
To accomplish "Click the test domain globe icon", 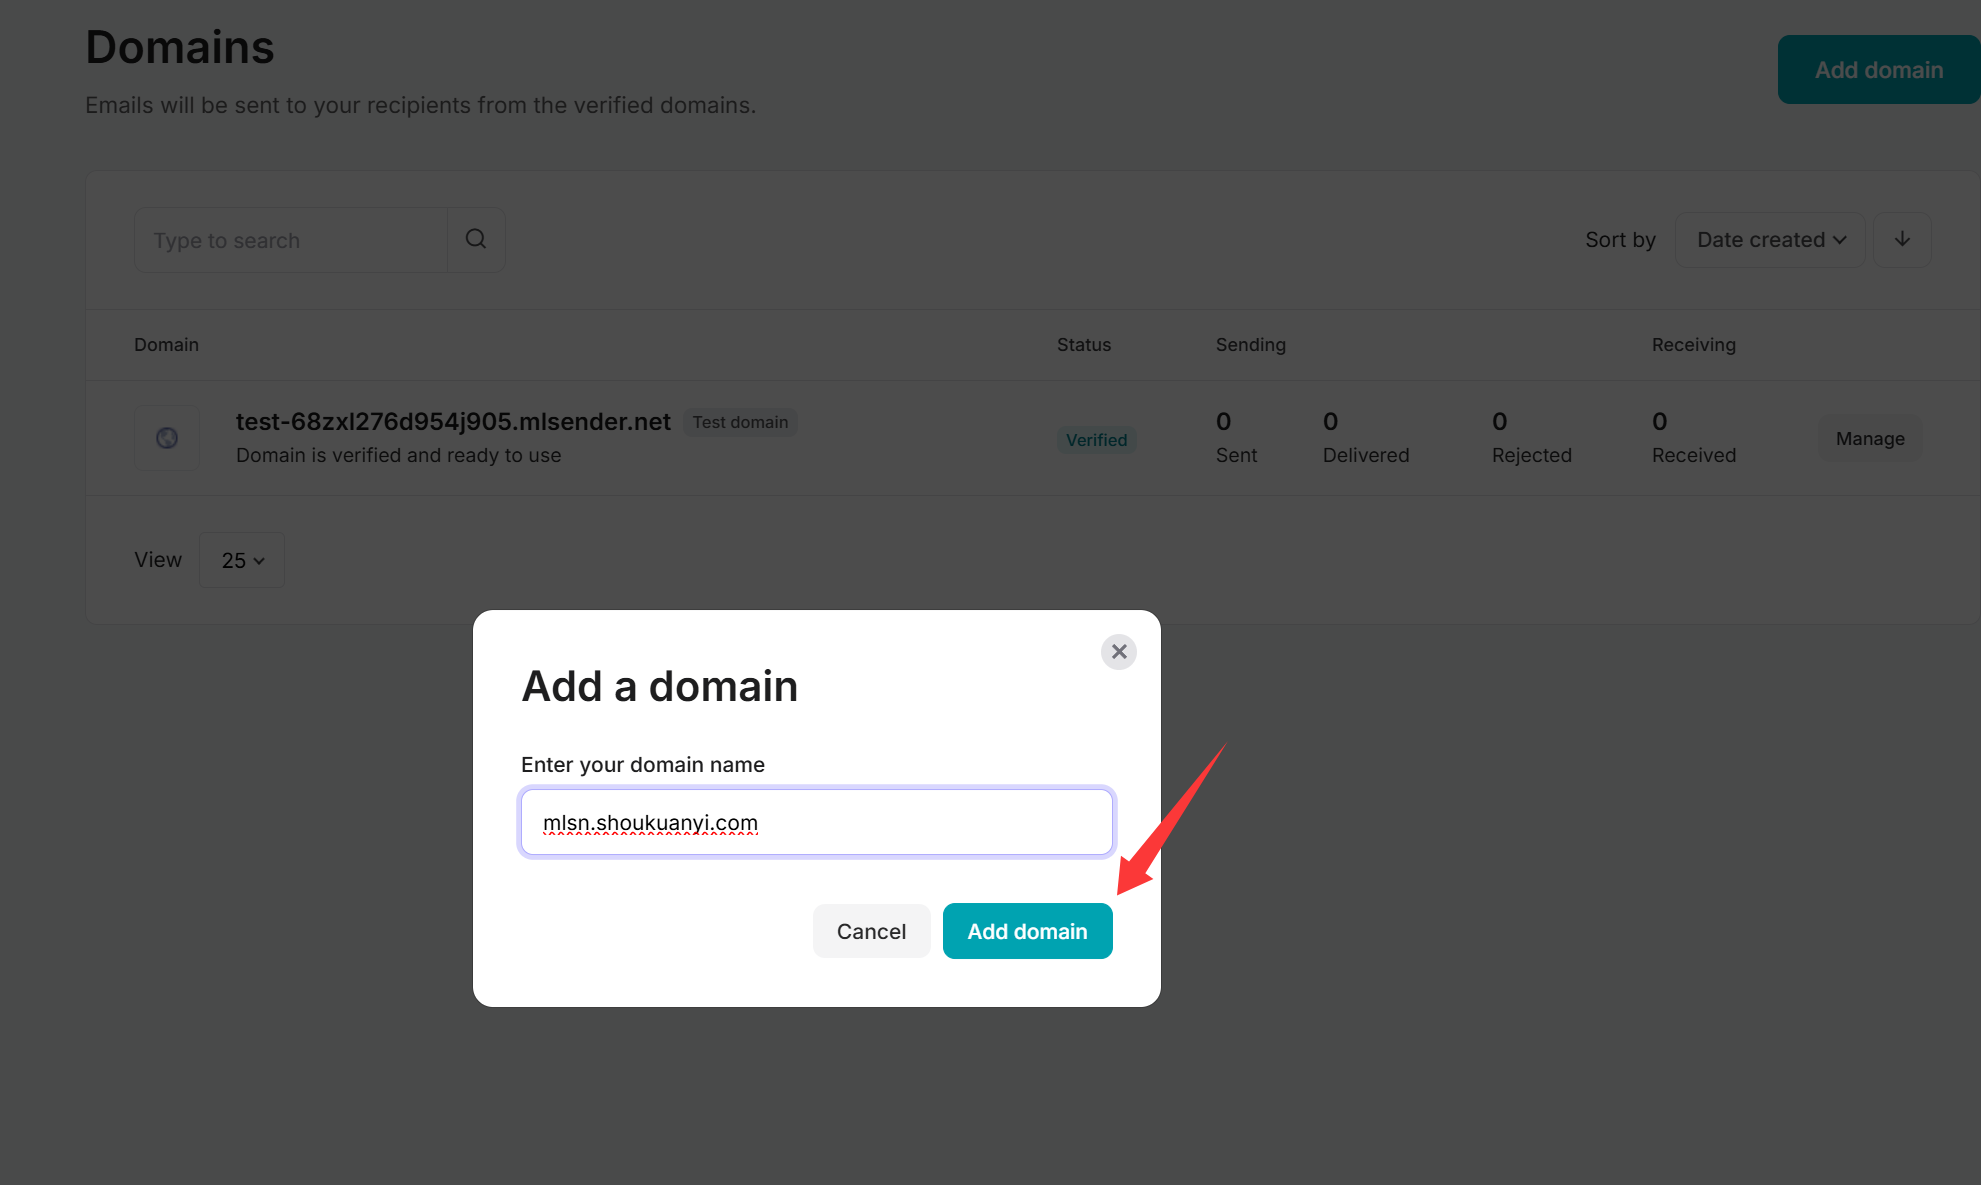I will [167, 438].
